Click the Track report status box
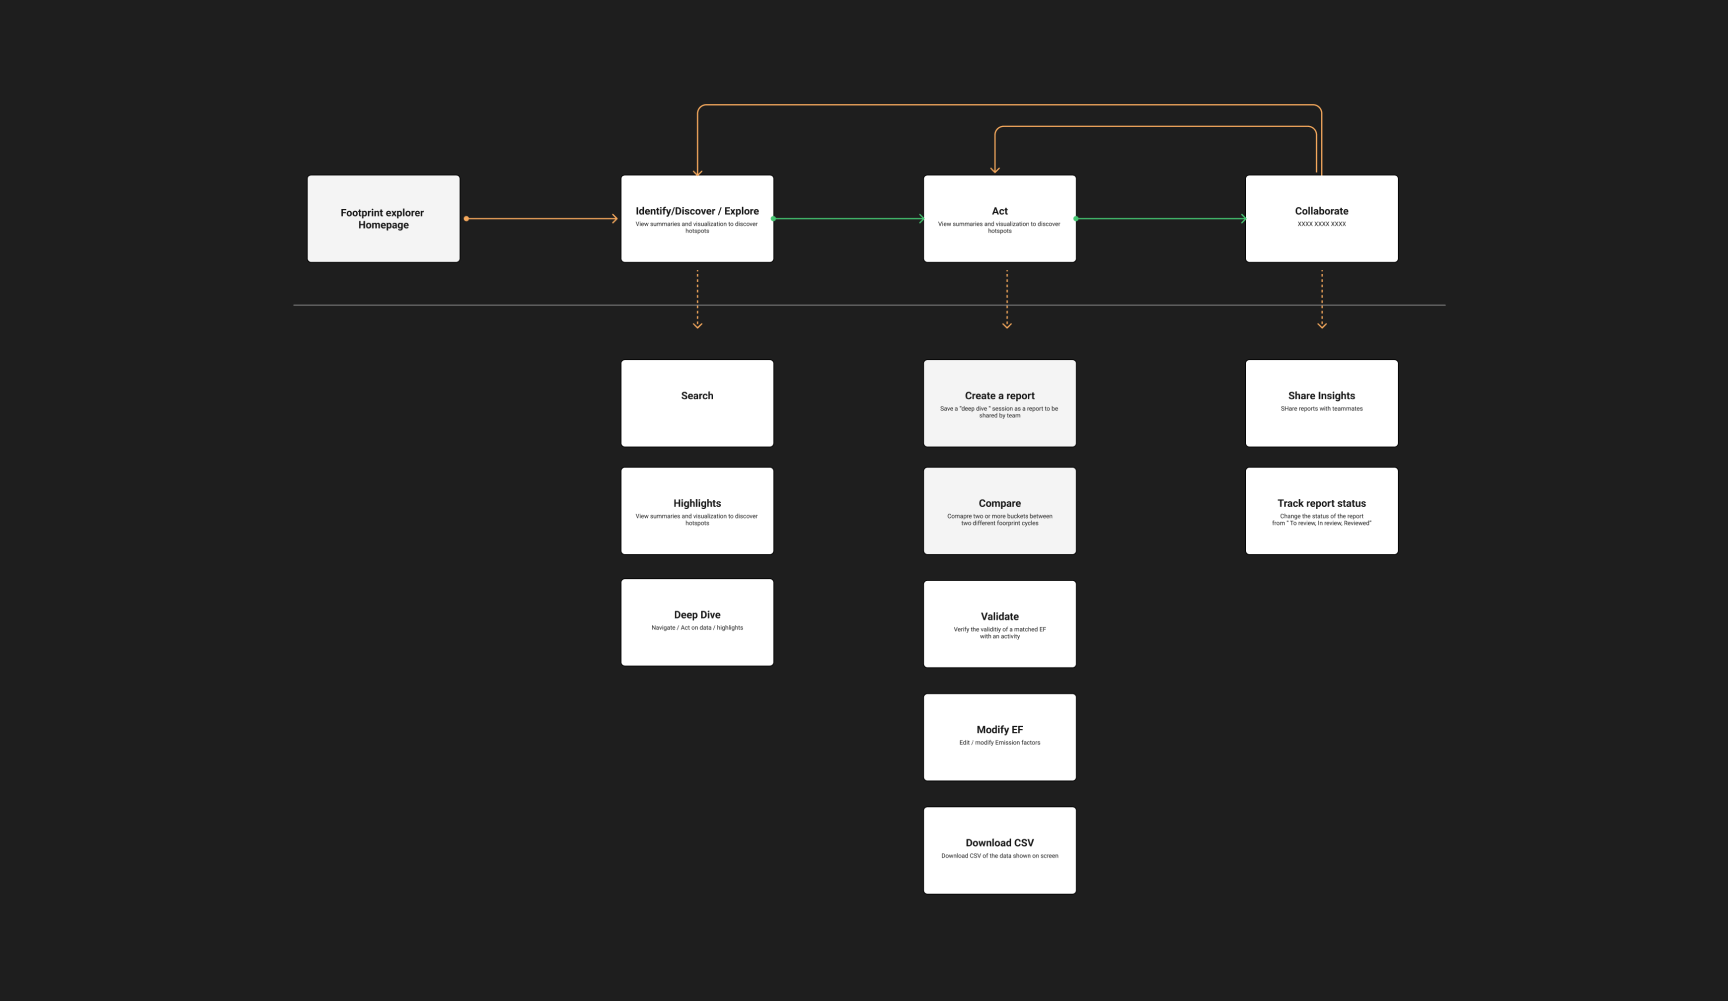The image size is (1728, 1001). (x=1321, y=510)
